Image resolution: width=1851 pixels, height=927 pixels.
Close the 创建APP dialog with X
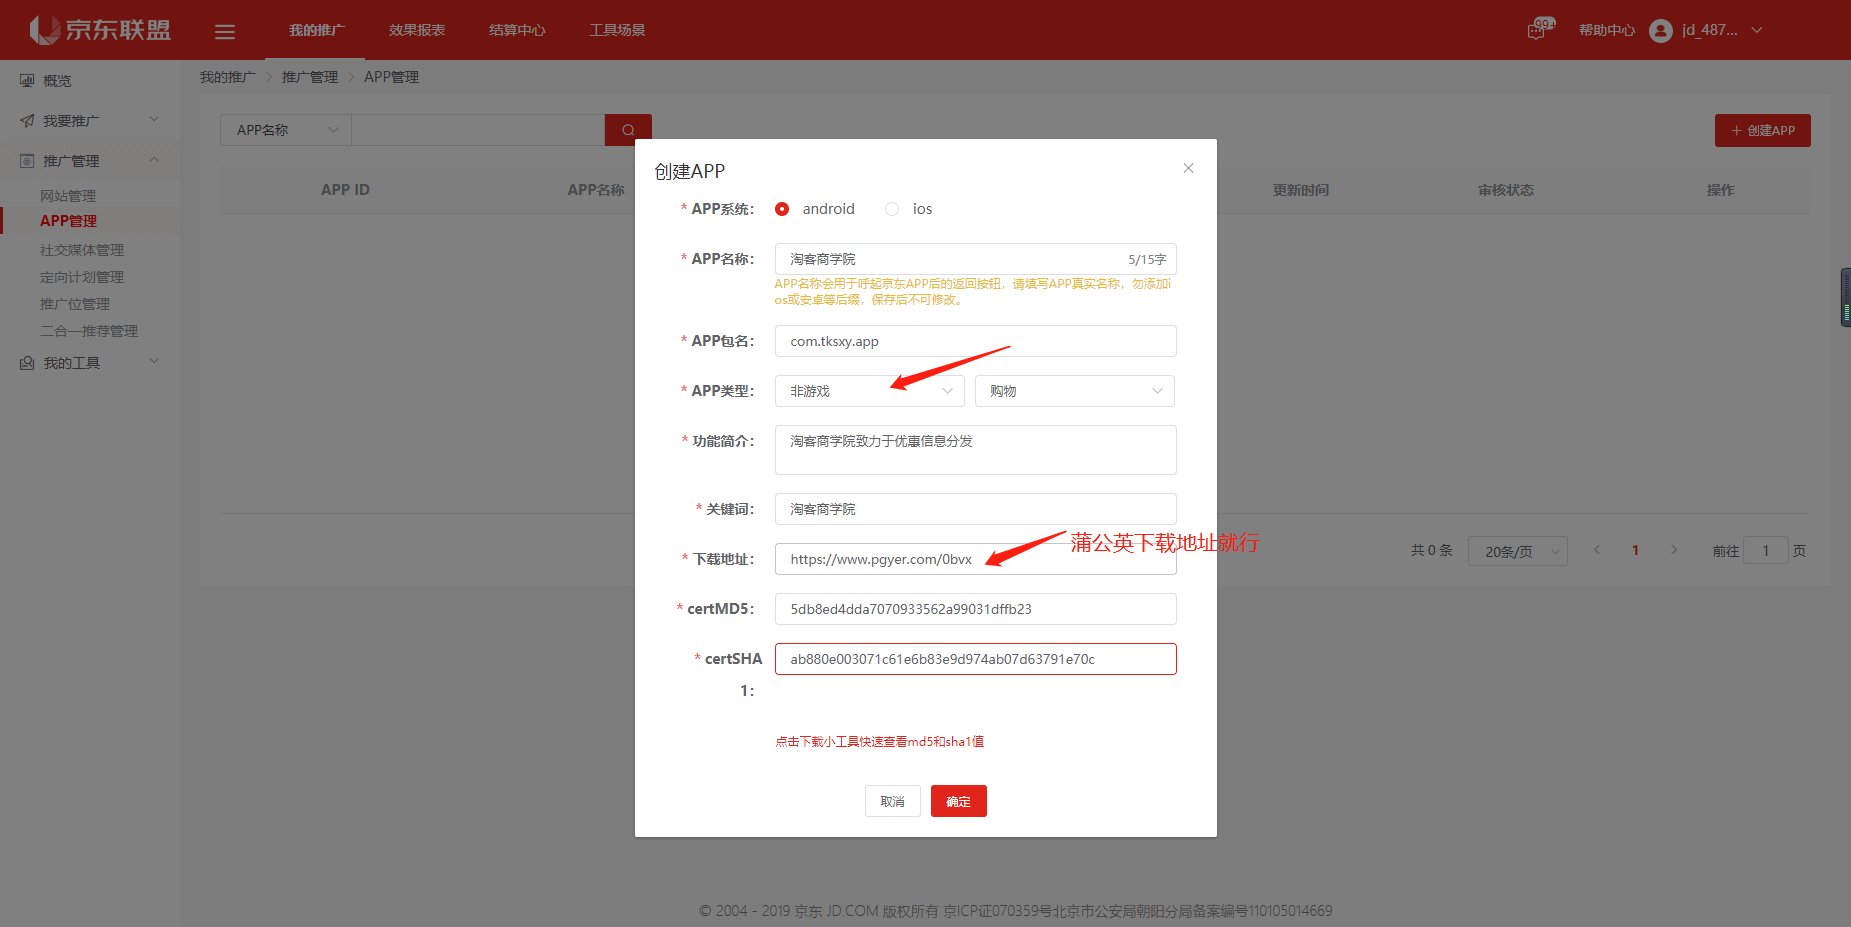[x=1188, y=168]
